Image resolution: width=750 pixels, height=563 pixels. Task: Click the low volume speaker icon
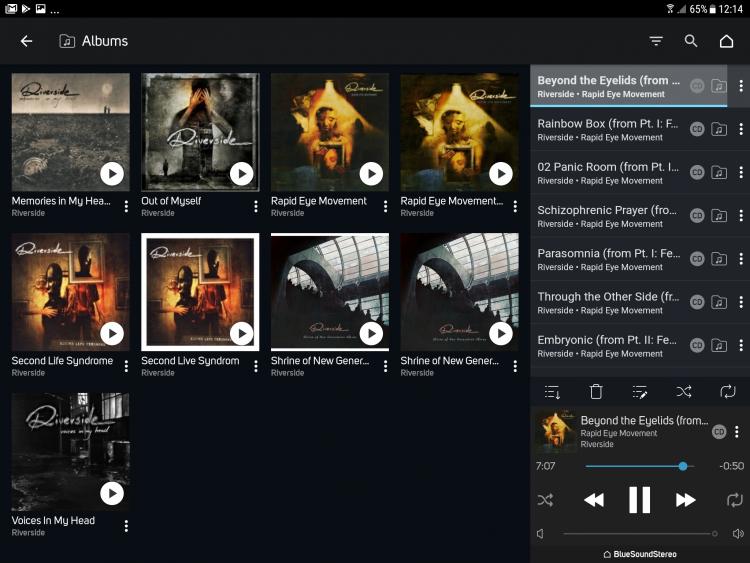540,534
